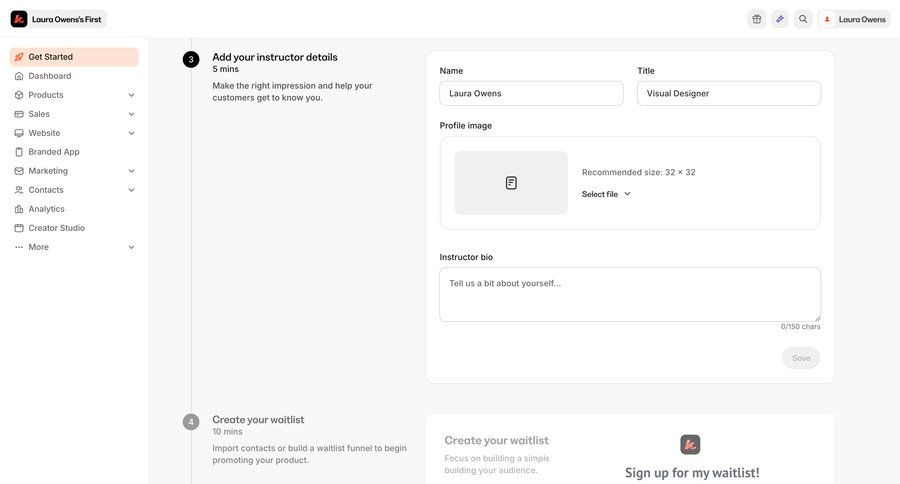Click the Title input field
900x484 pixels.
[x=728, y=93]
